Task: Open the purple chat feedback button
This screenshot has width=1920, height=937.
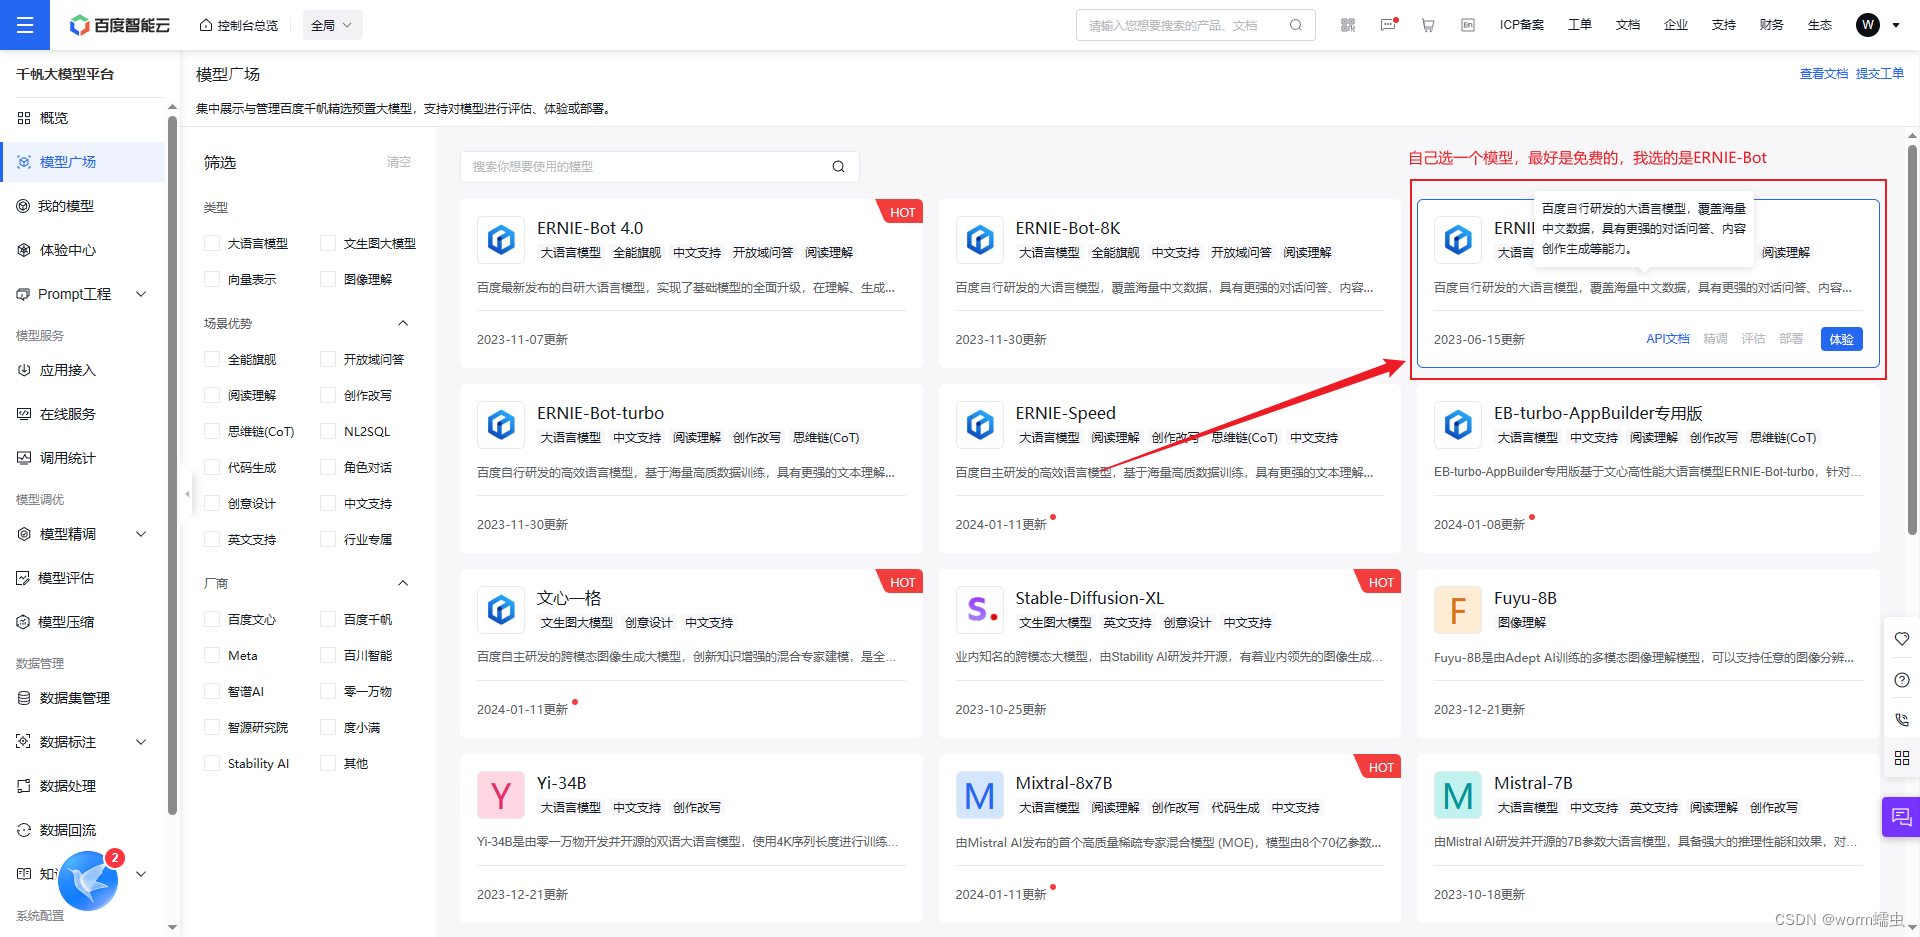Action: coord(1901,817)
